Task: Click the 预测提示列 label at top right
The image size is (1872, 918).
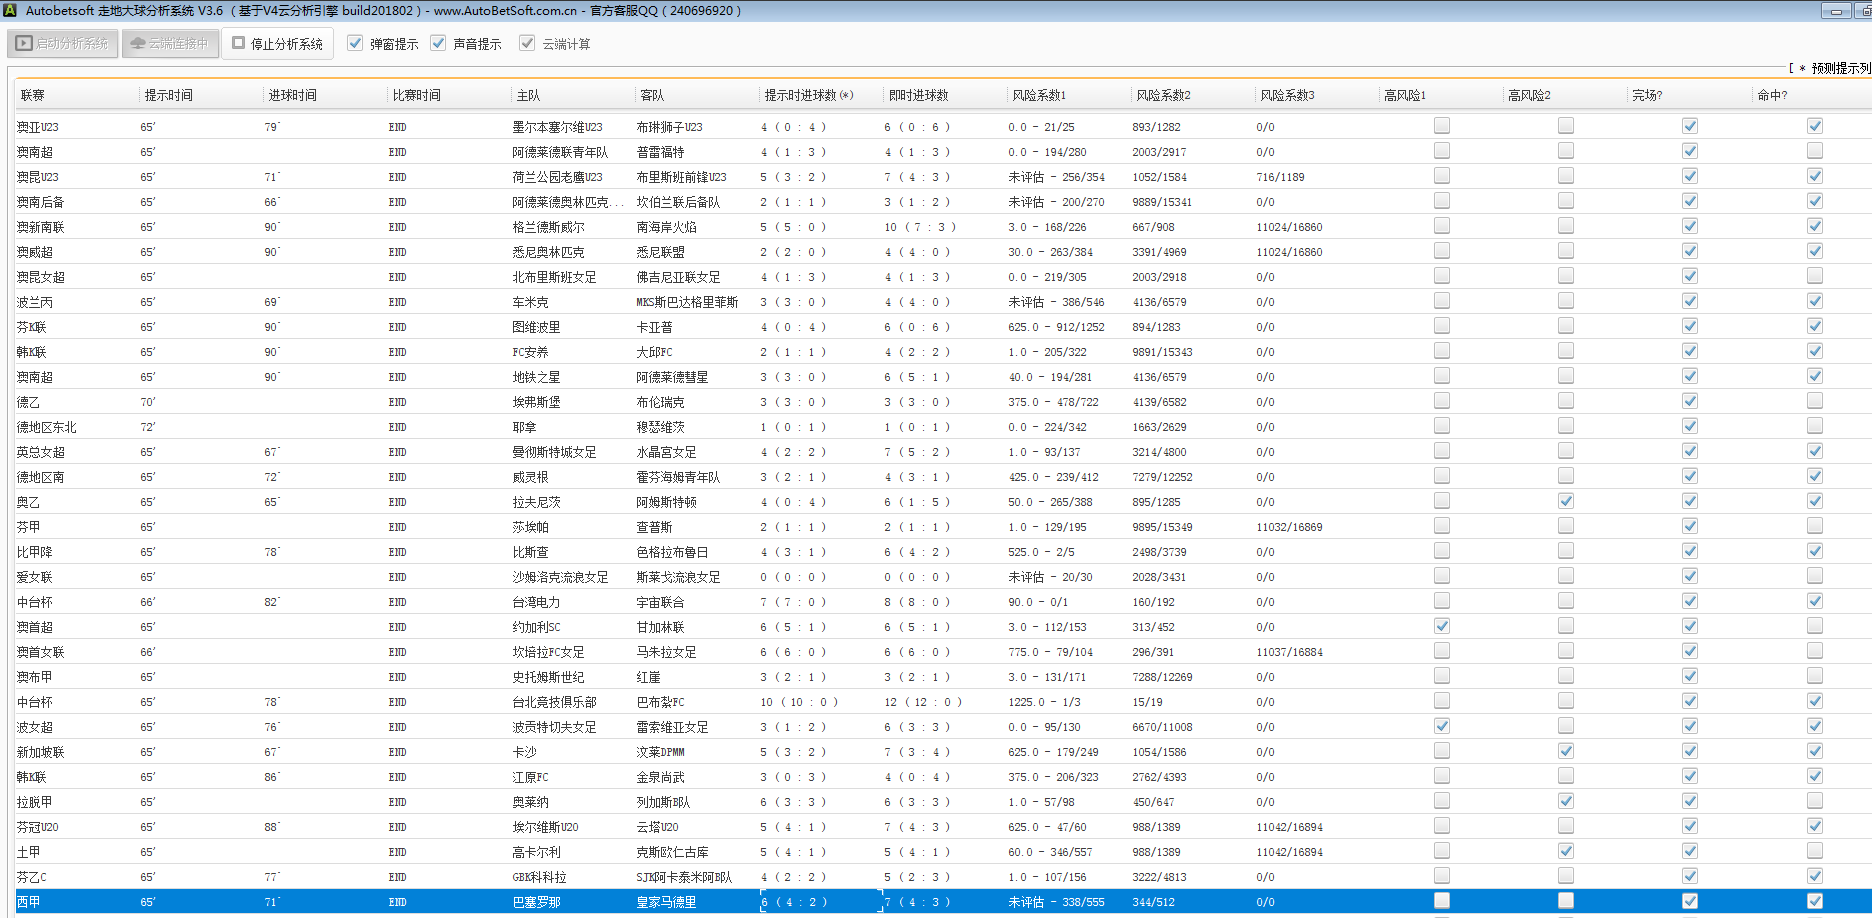Action: [1838, 68]
